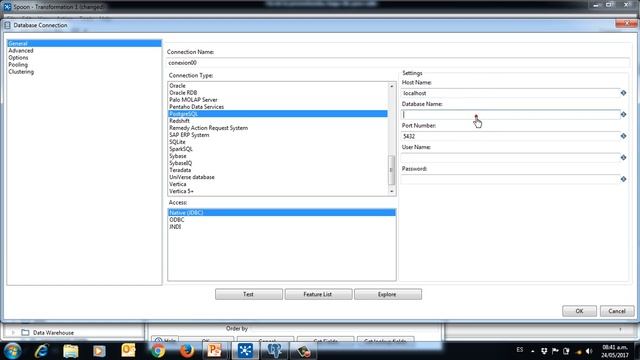Click the Test connection button
Viewport: 640px width, 360px height.
[x=249, y=294]
